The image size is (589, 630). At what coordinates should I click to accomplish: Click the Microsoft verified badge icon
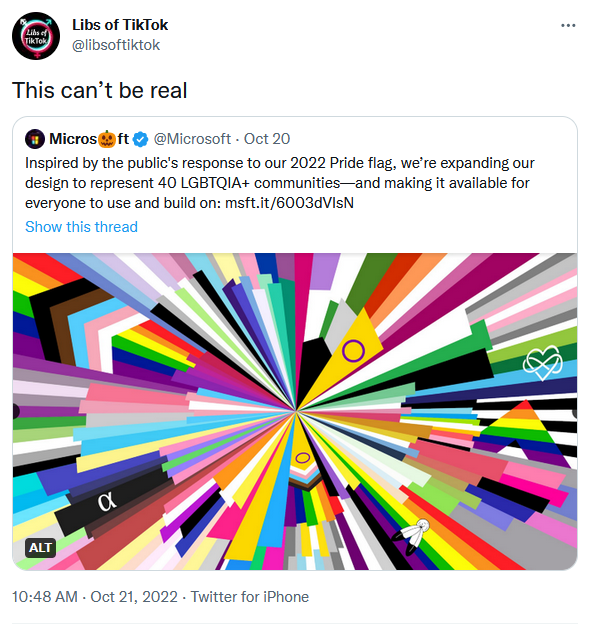pyautogui.click(x=141, y=139)
